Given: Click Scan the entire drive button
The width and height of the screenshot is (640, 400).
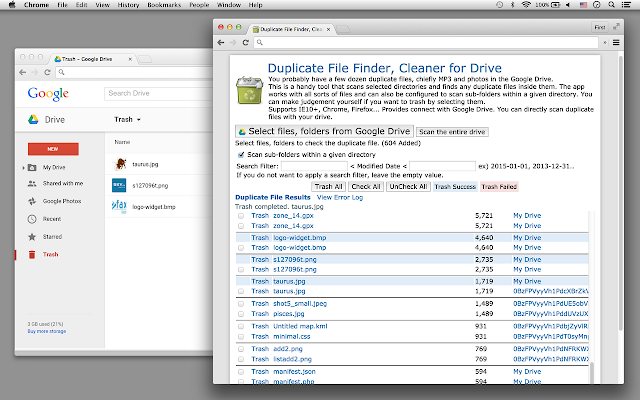Looking at the screenshot, I should [452, 132].
